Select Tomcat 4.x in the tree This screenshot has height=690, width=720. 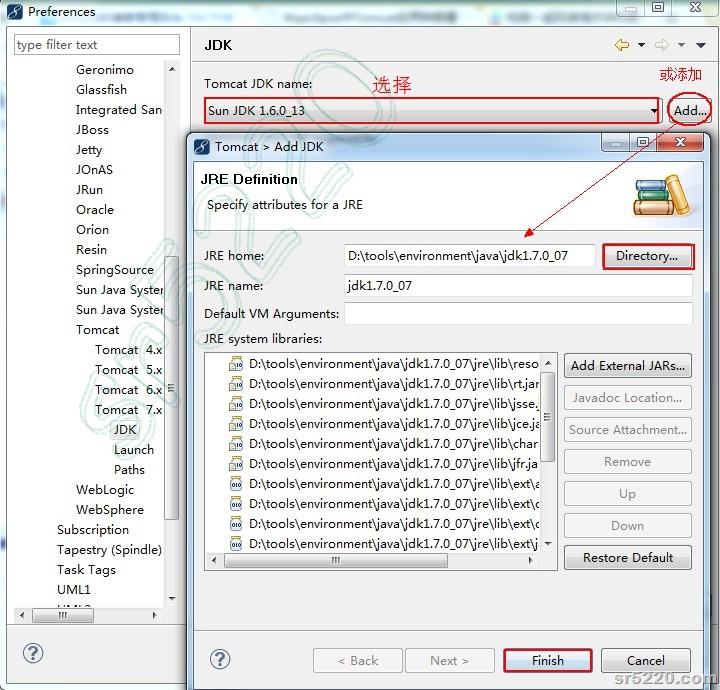pyautogui.click(x=129, y=350)
